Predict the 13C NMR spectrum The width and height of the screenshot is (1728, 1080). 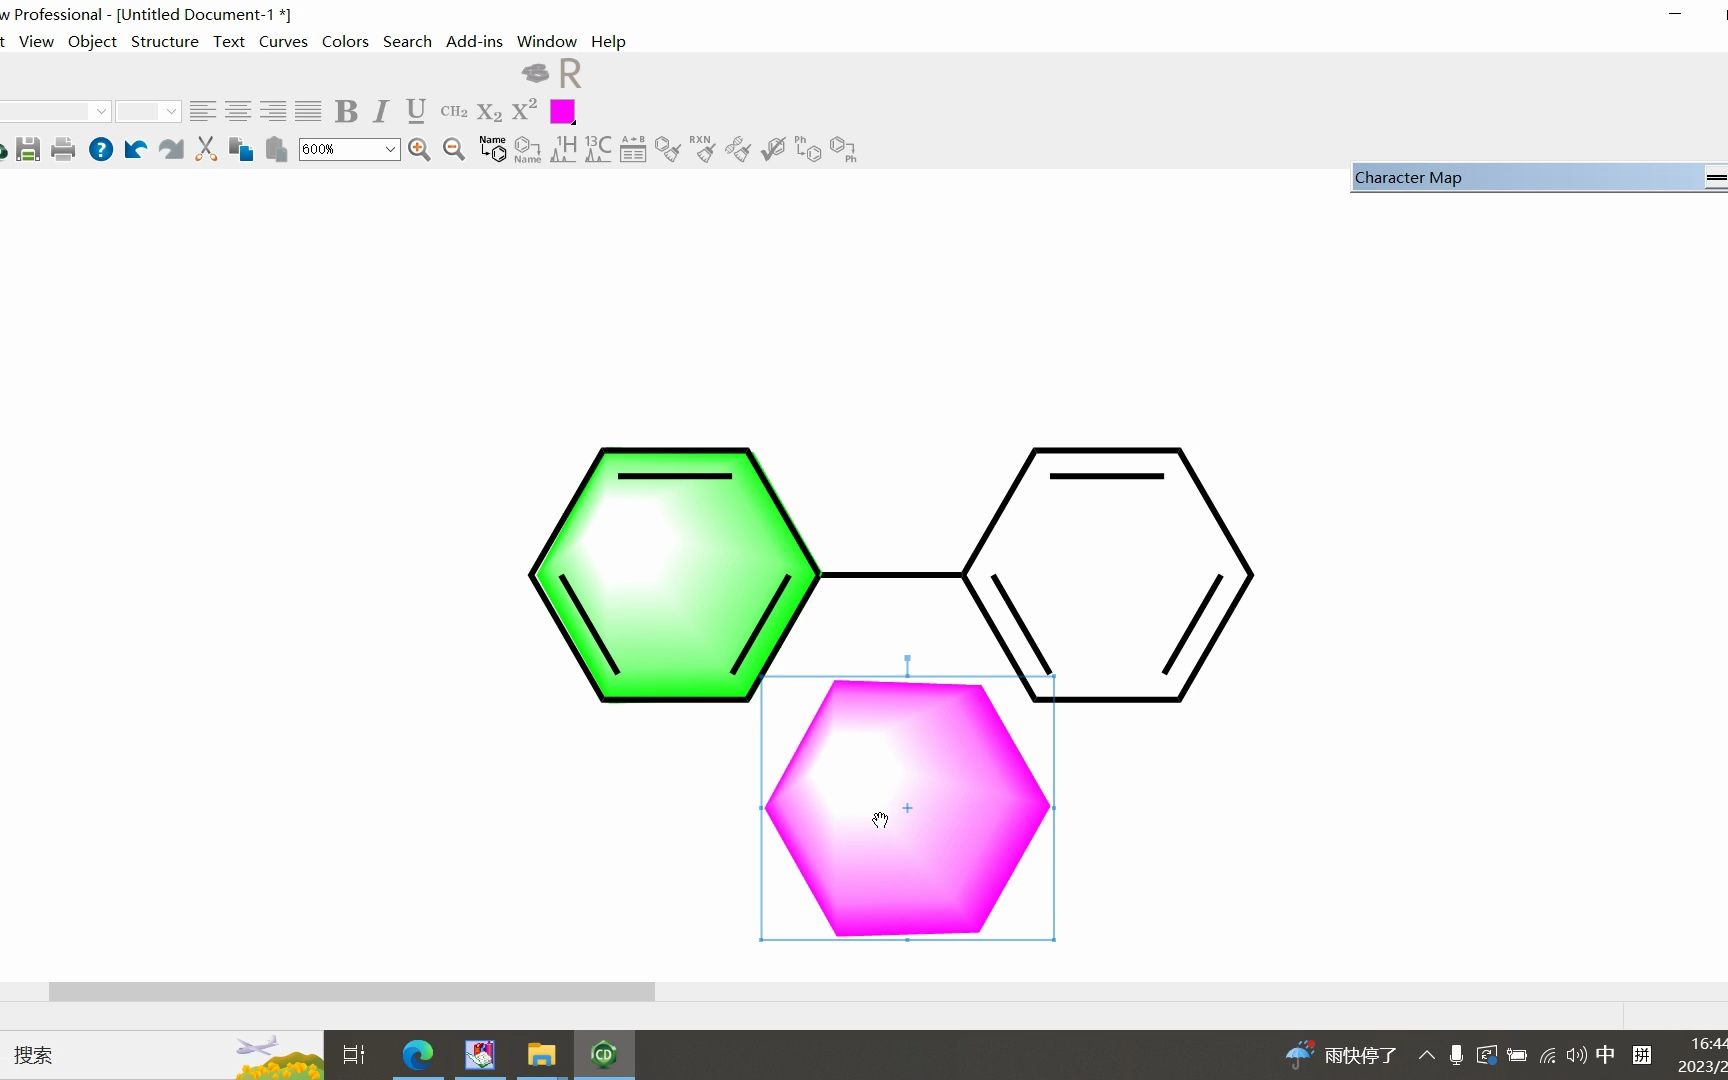[x=597, y=149]
